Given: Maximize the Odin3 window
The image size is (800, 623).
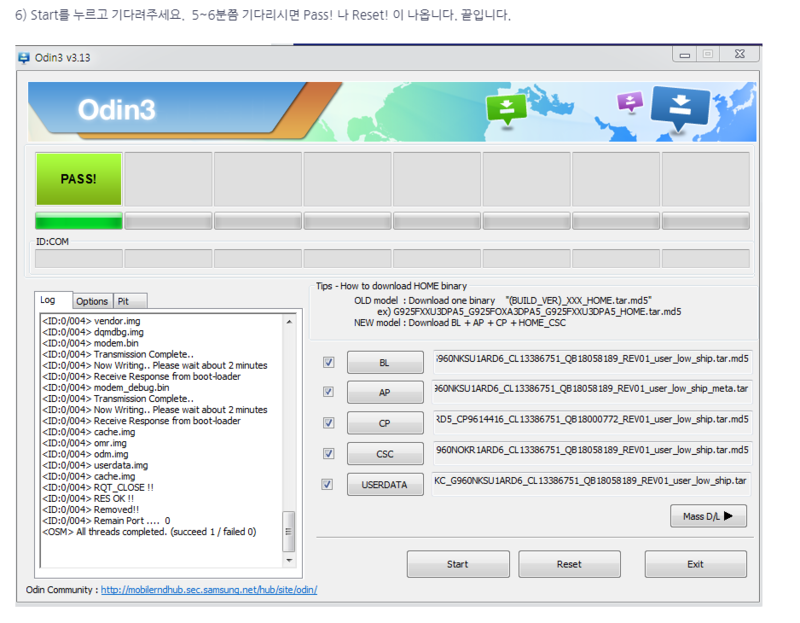Looking at the screenshot, I should point(708,54).
